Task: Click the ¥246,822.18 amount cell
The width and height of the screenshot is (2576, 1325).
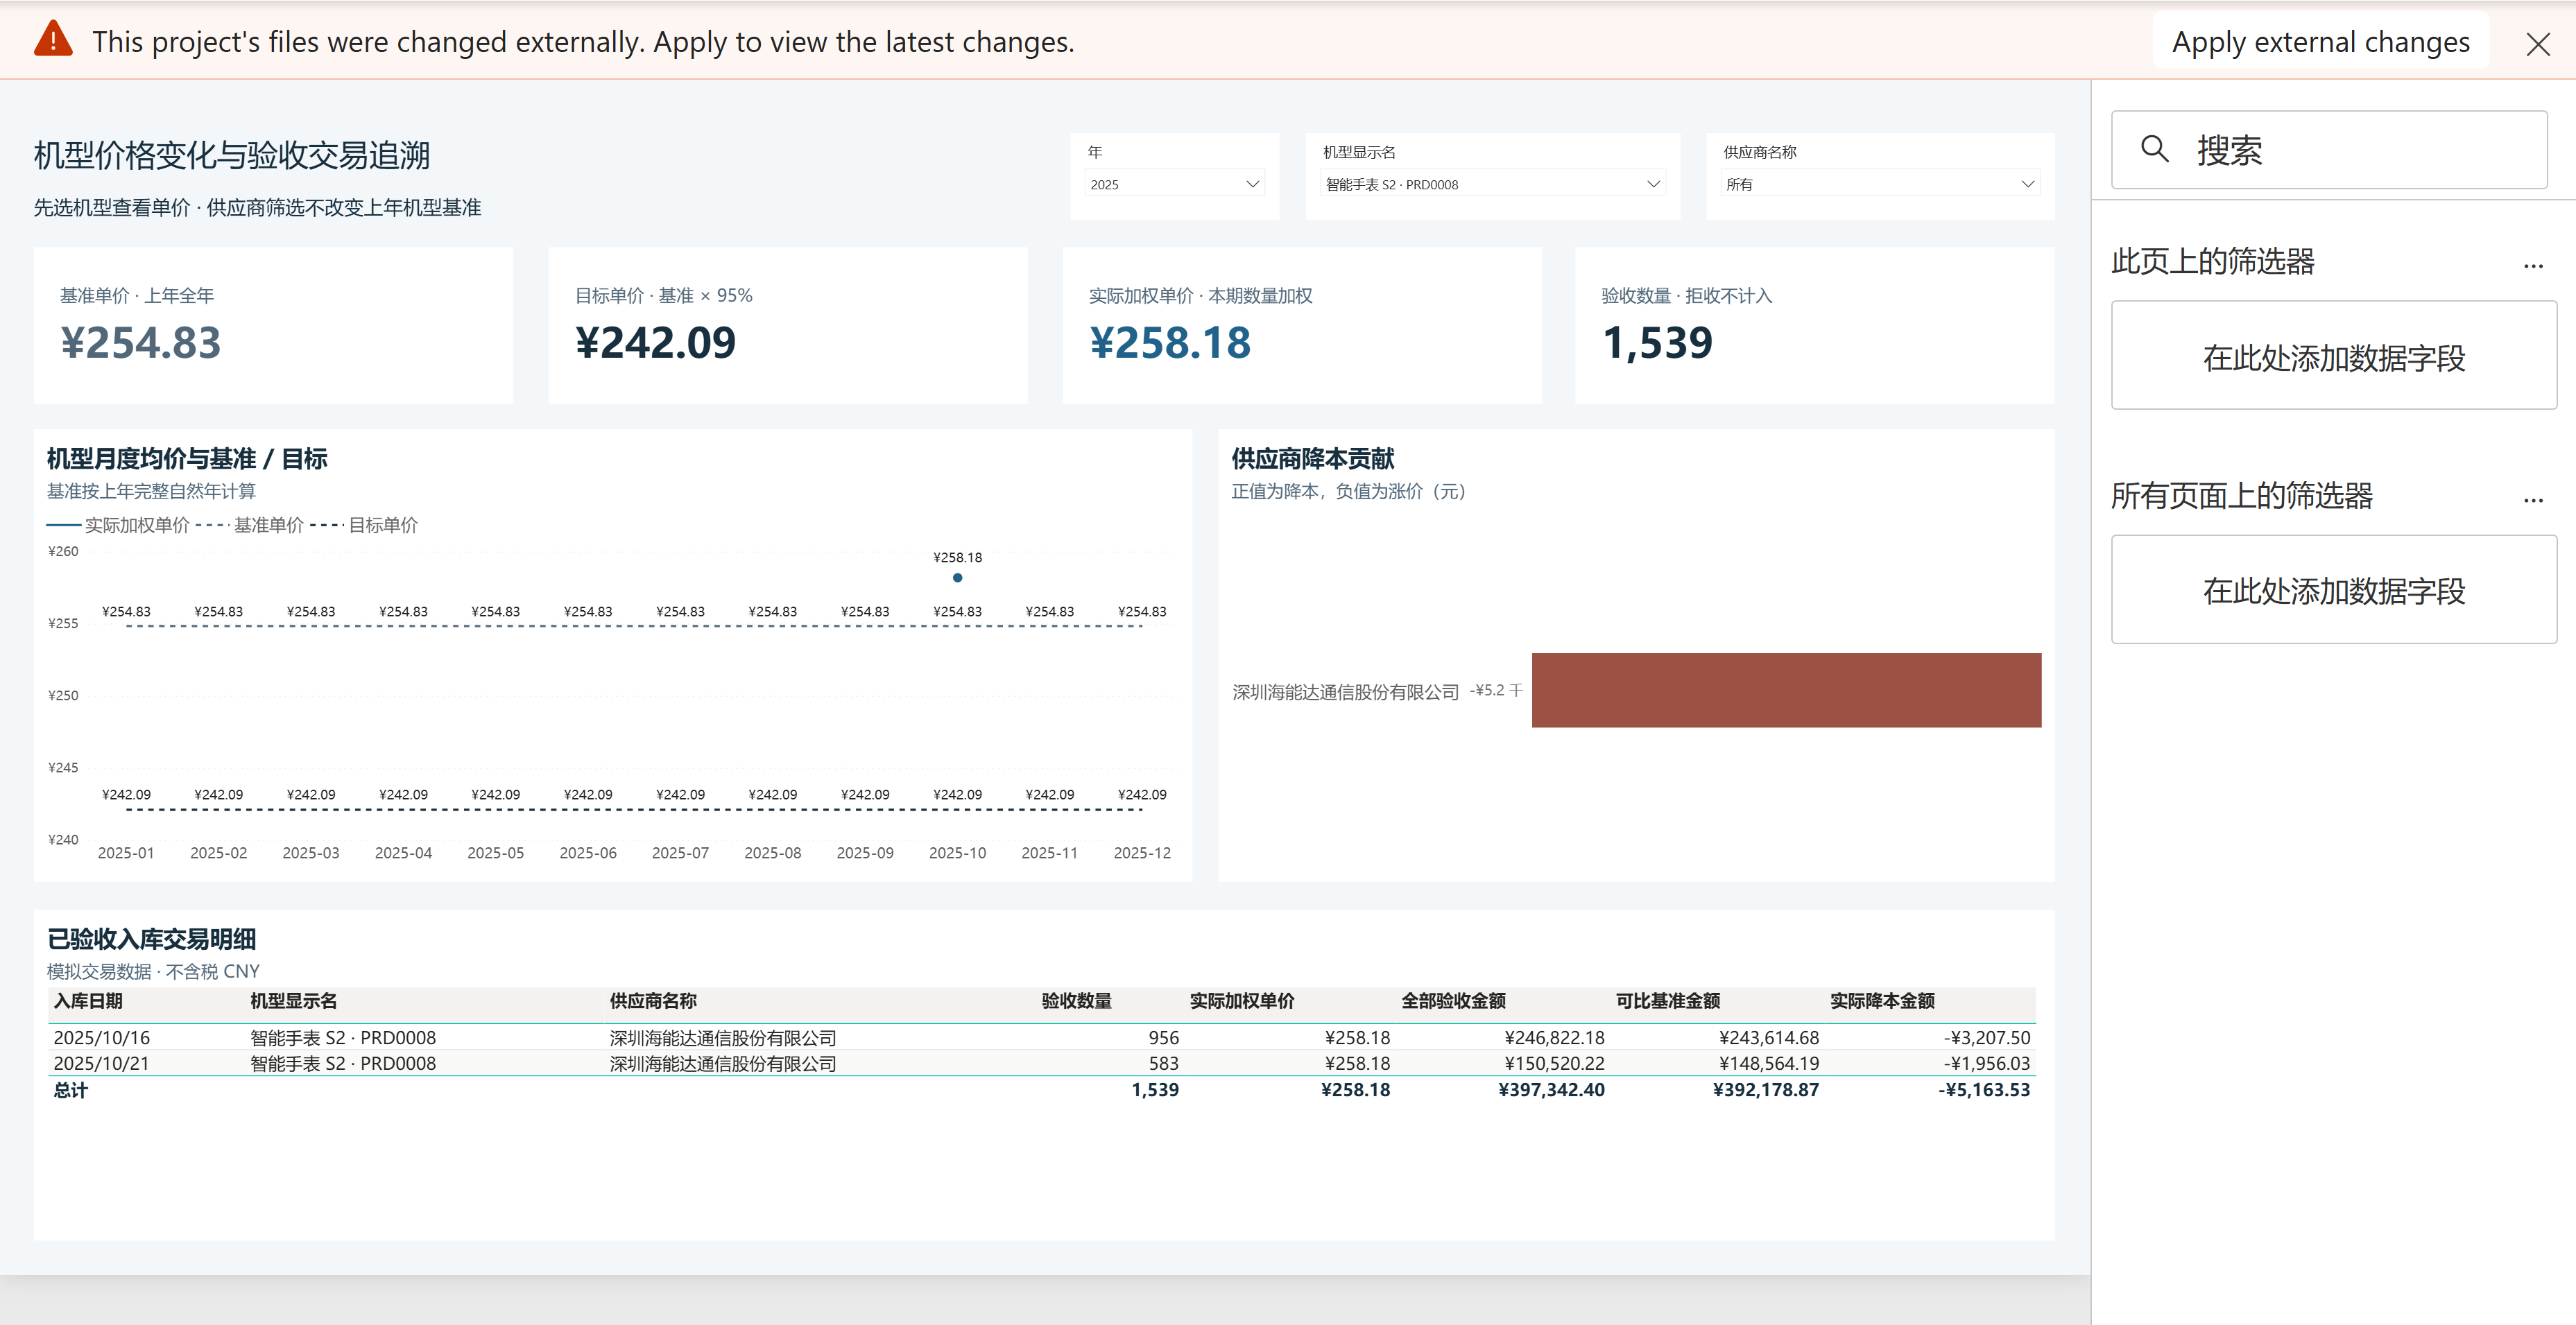Action: [x=1554, y=1038]
